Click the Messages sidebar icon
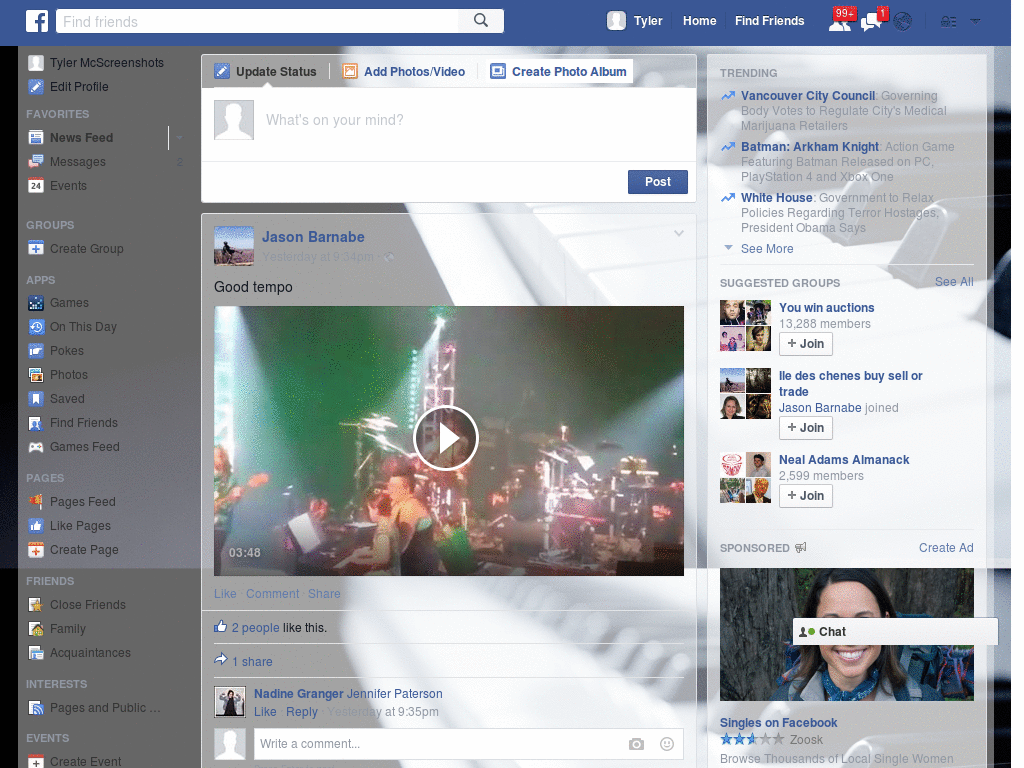The height and width of the screenshot is (768, 1024). point(36,161)
